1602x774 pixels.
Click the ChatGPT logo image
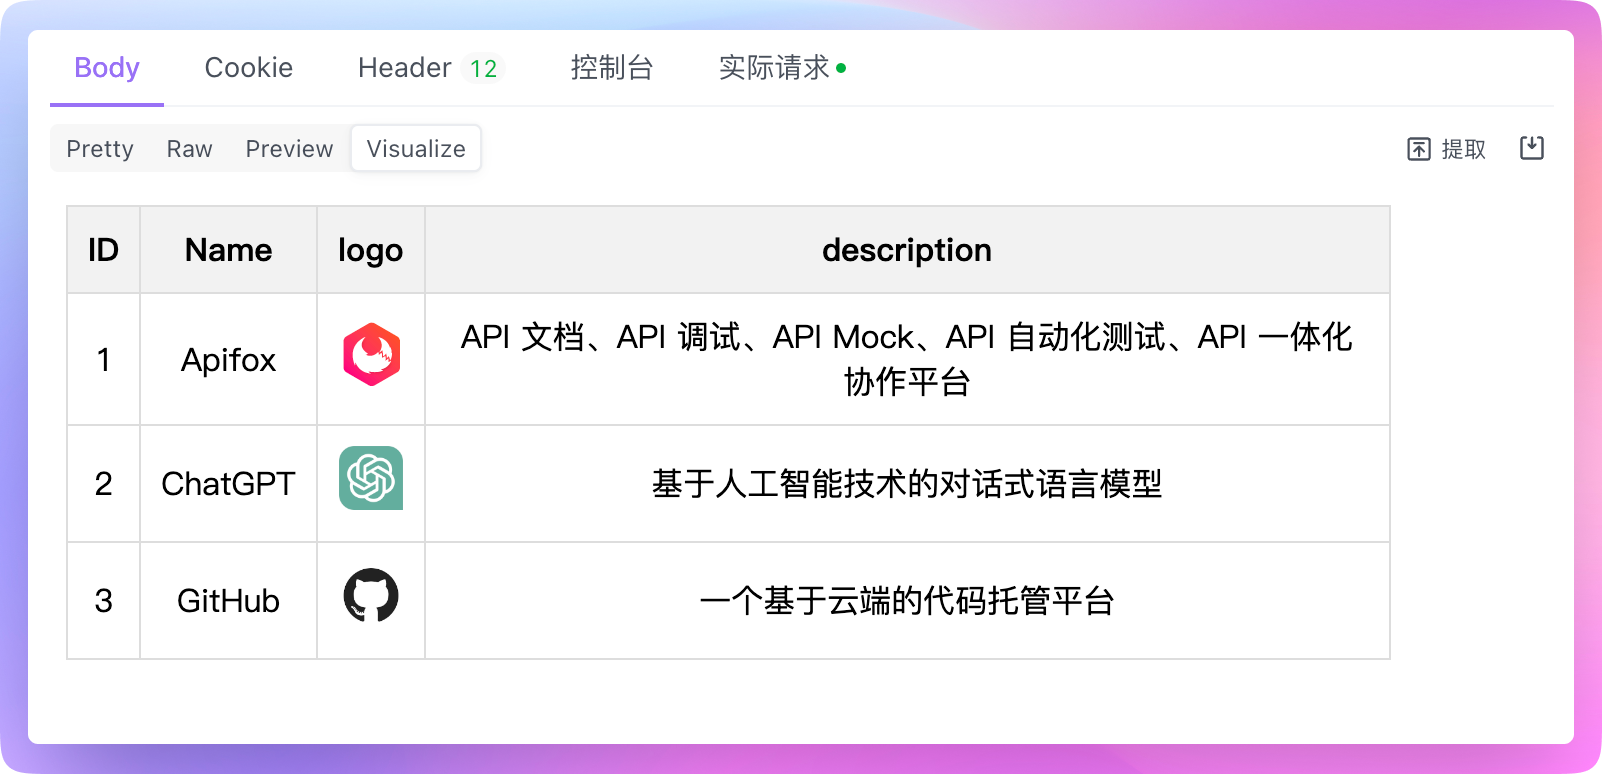(x=371, y=478)
